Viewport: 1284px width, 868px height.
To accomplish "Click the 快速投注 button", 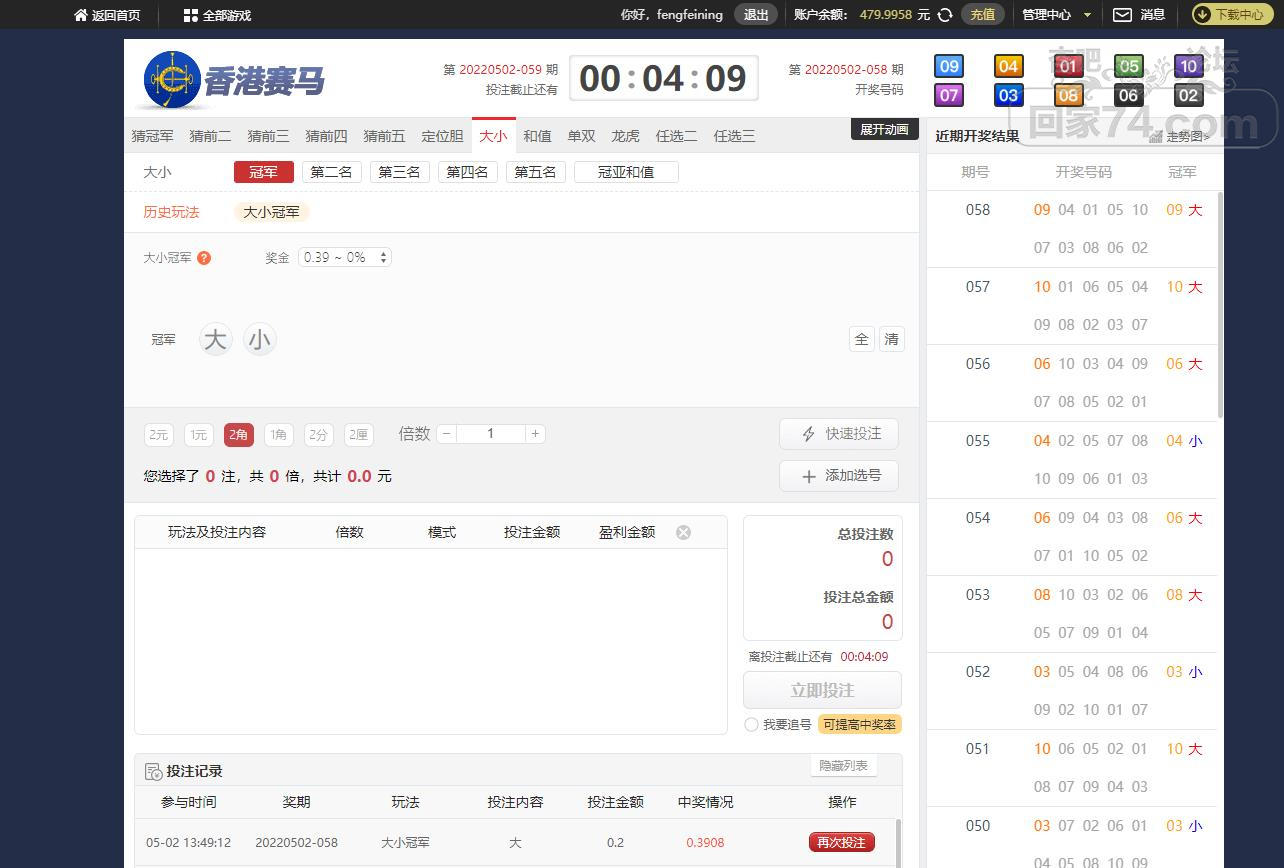I will pyautogui.click(x=838, y=433).
